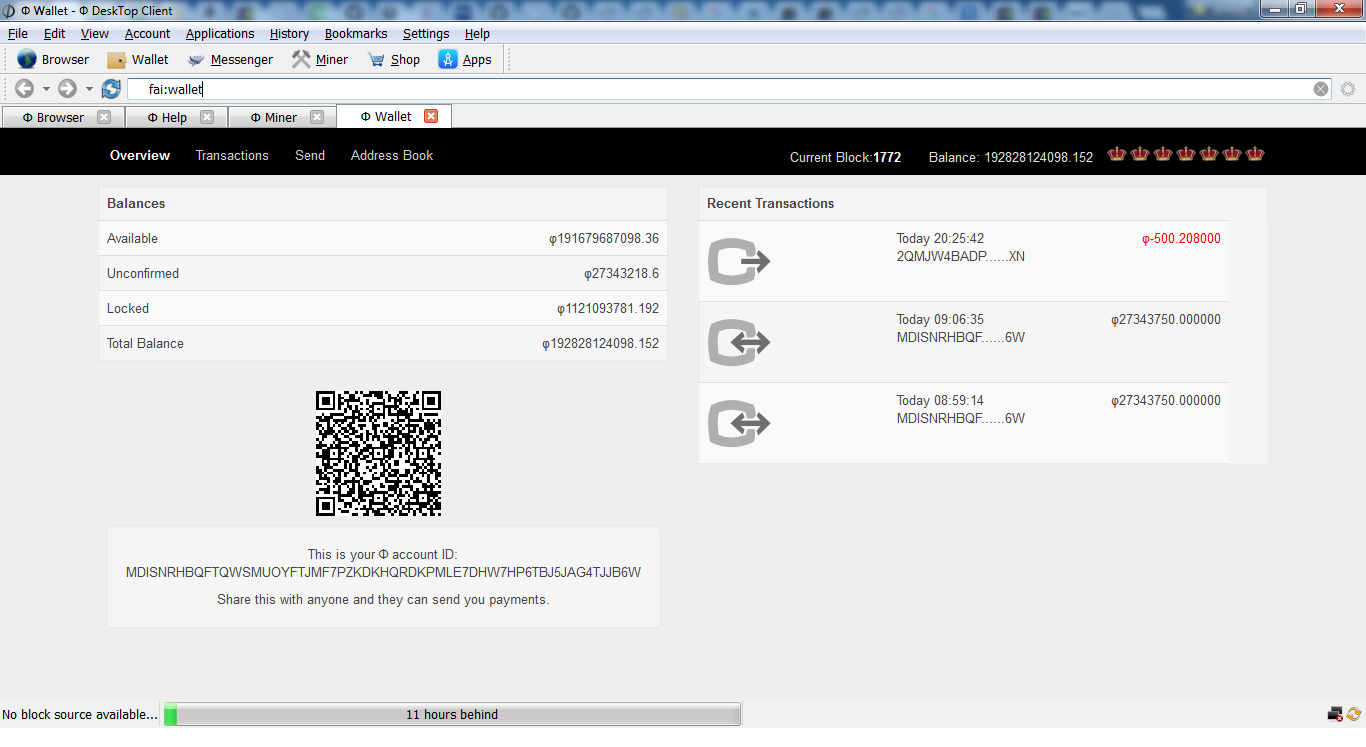This screenshot has width=1366, height=747.
Task: Click the Available balance value
Action: [604, 239]
